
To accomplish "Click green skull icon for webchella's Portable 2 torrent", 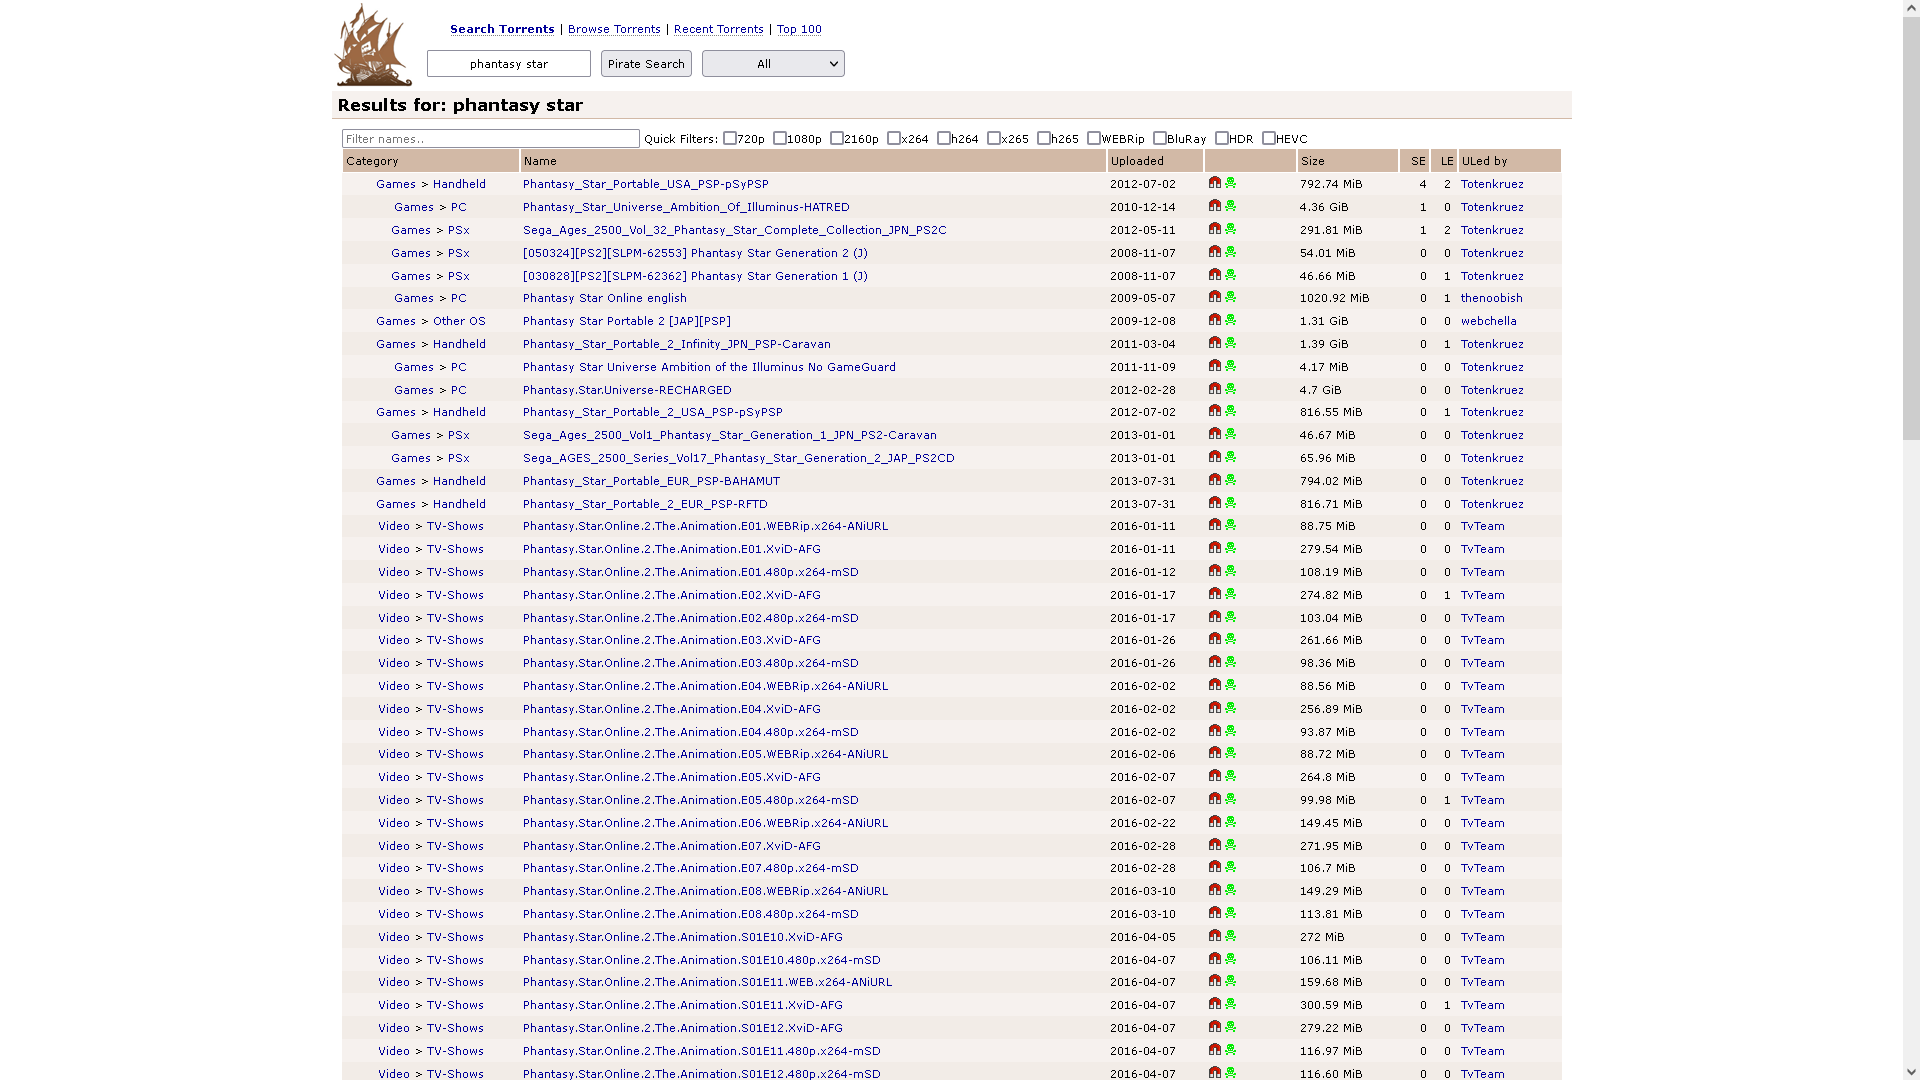I will pyautogui.click(x=1231, y=320).
